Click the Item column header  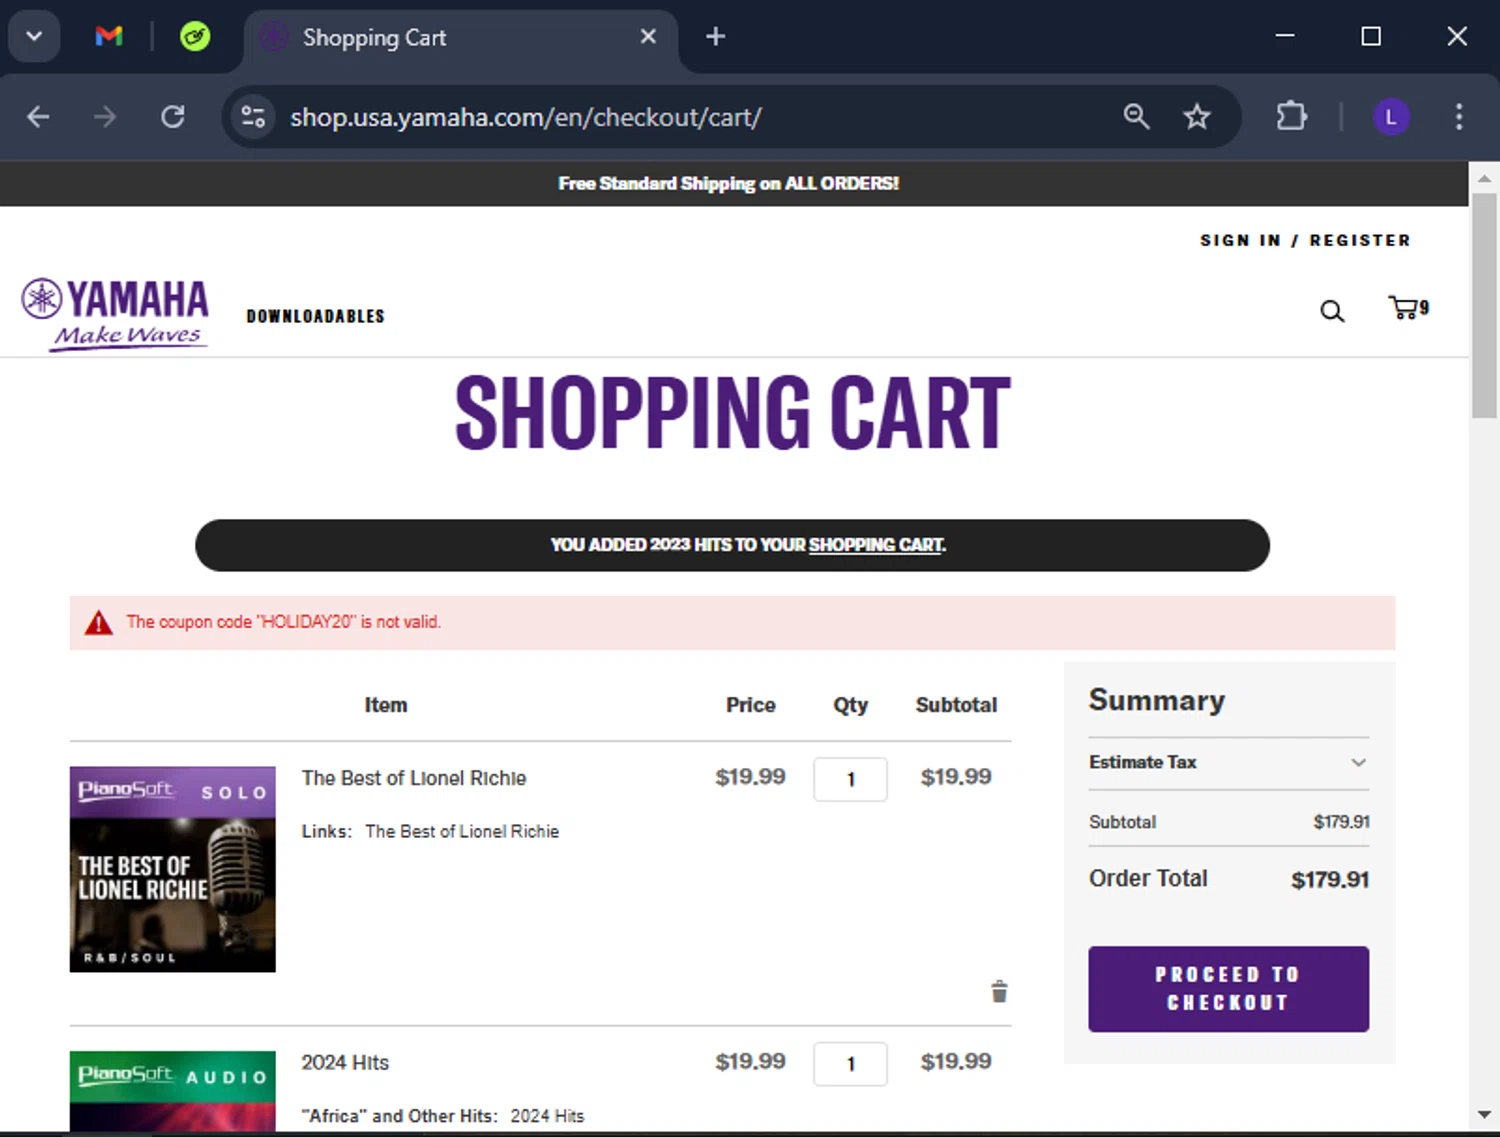385,705
